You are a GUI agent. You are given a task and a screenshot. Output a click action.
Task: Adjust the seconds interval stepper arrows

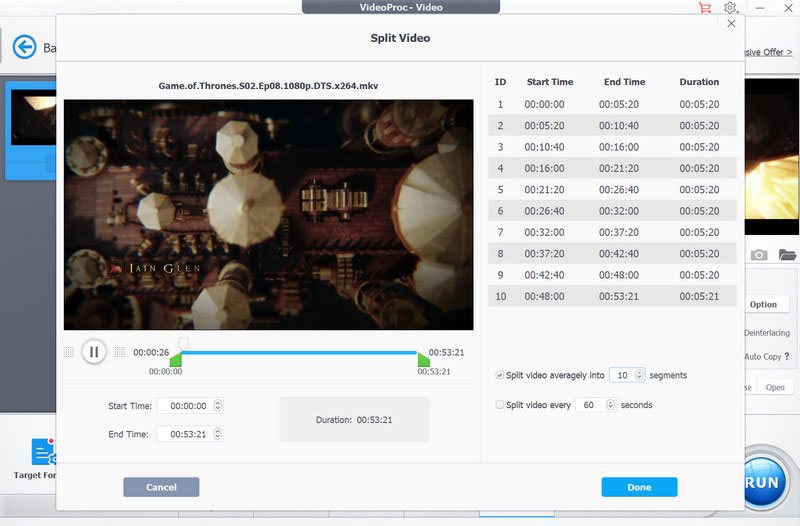point(610,405)
